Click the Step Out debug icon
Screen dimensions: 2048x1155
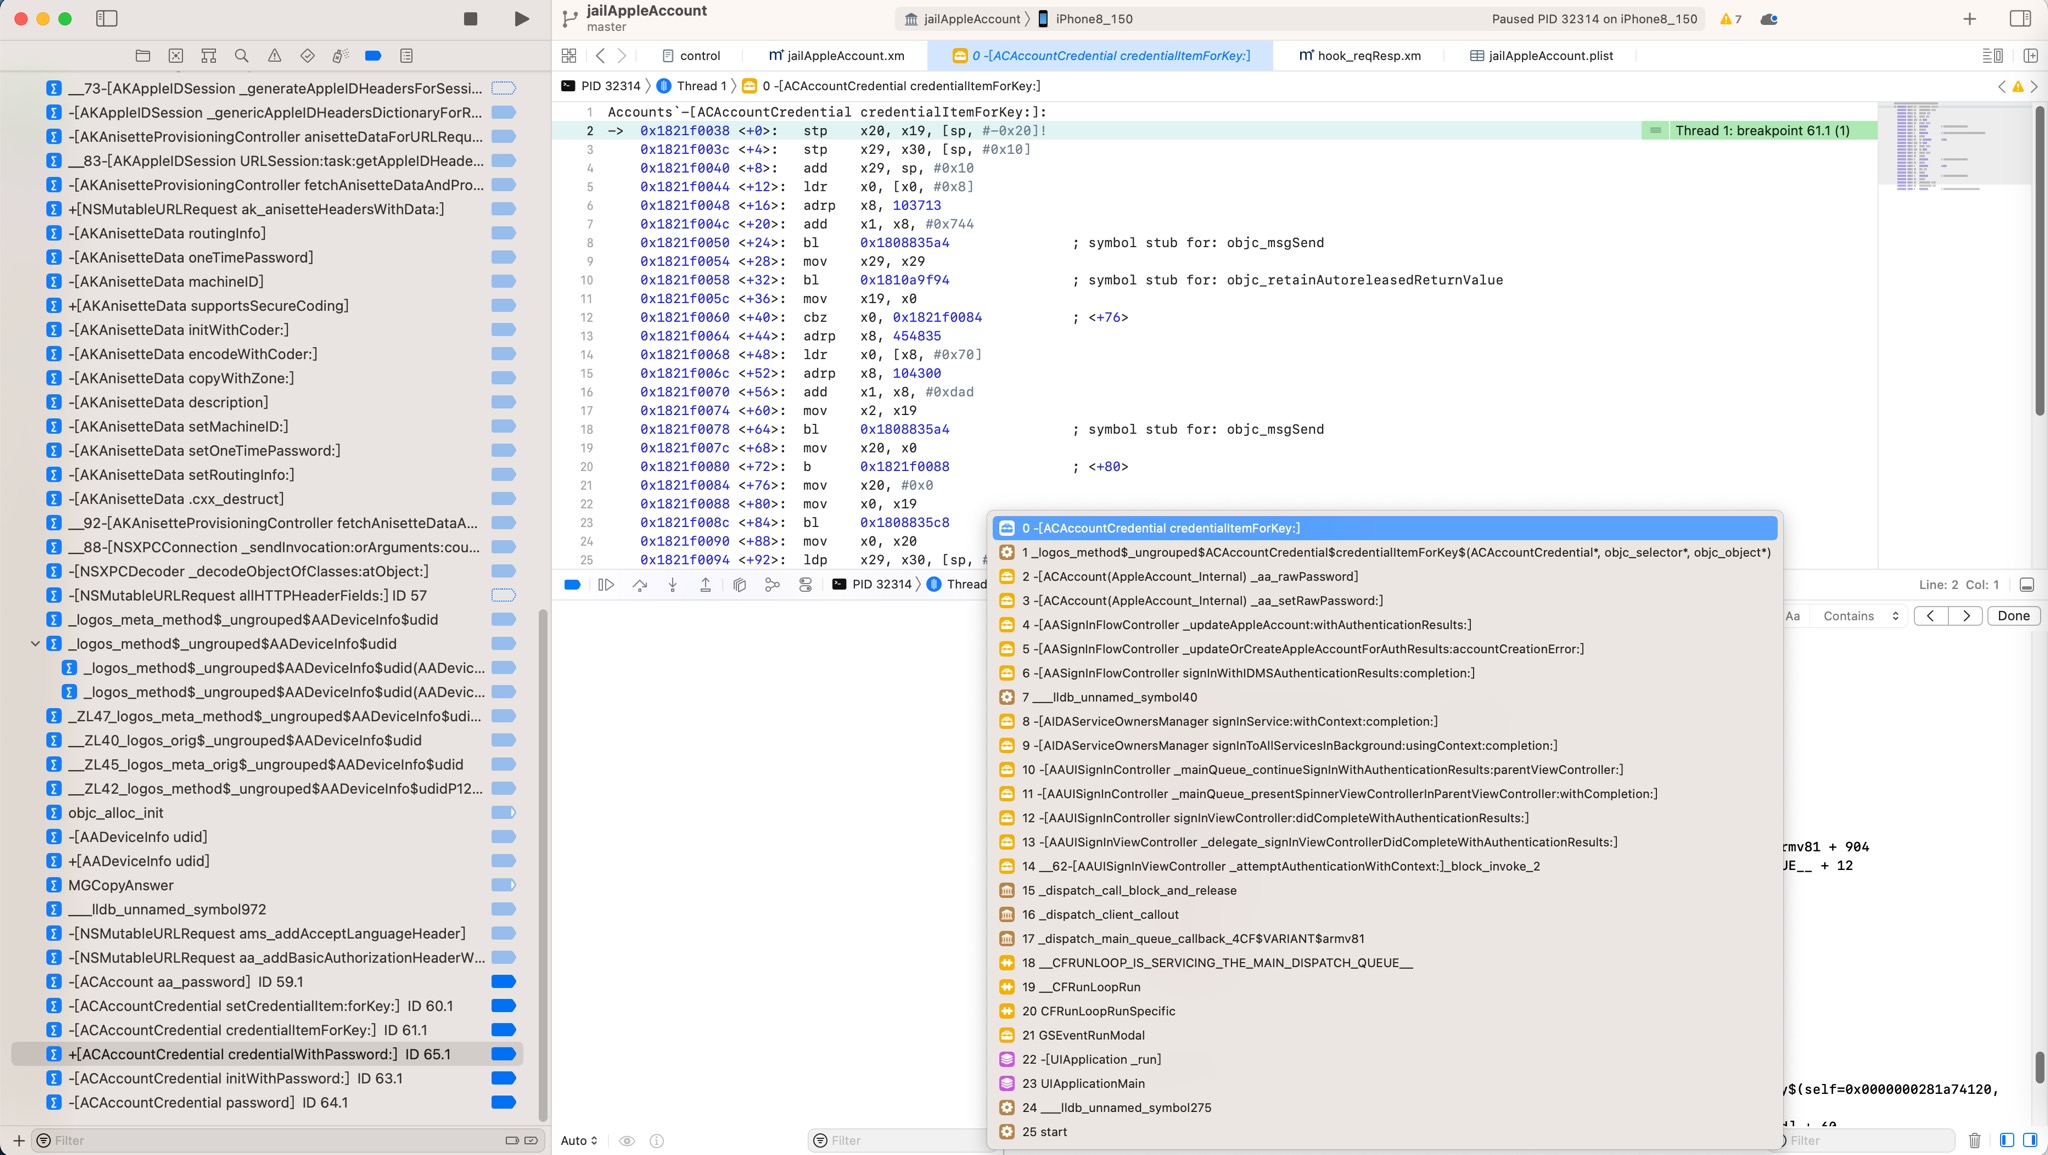click(x=706, y=585)
